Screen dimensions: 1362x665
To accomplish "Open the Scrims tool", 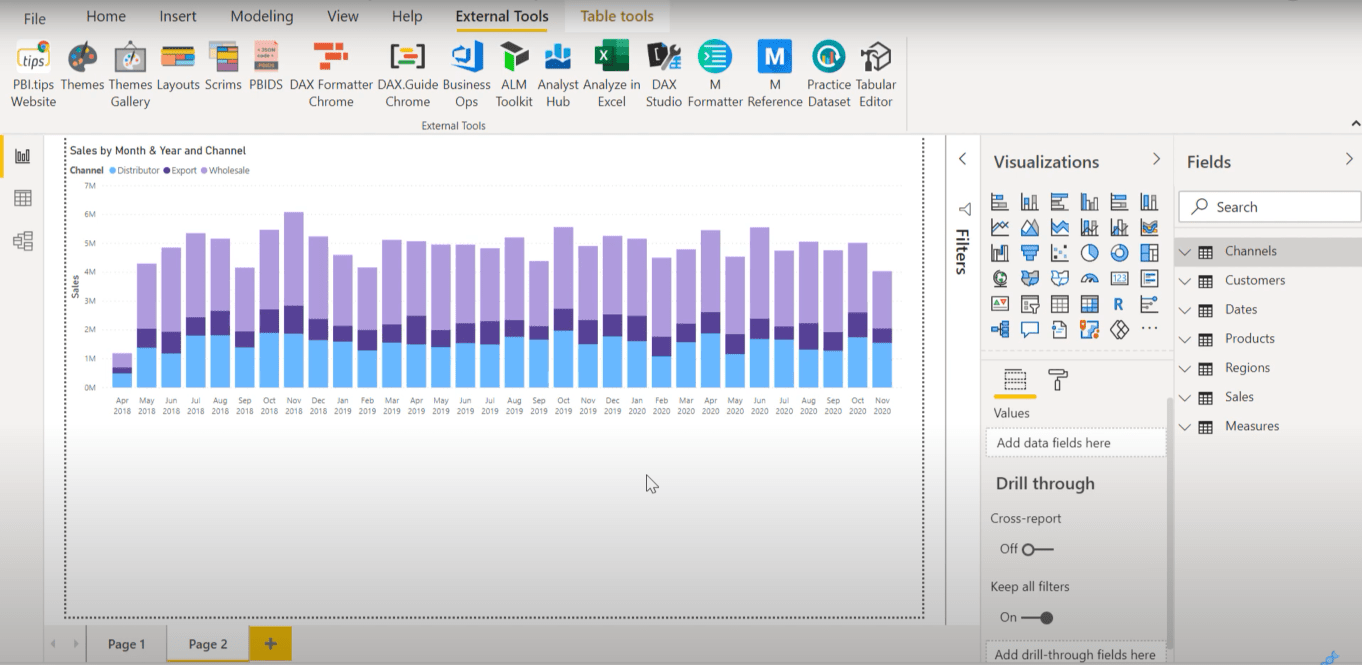I will (x=223, y=67).
